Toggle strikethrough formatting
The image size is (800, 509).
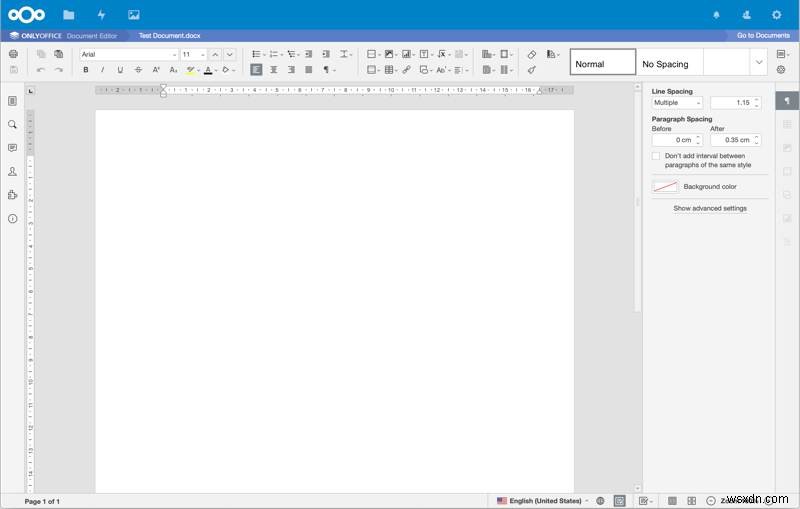click(138, 70)
